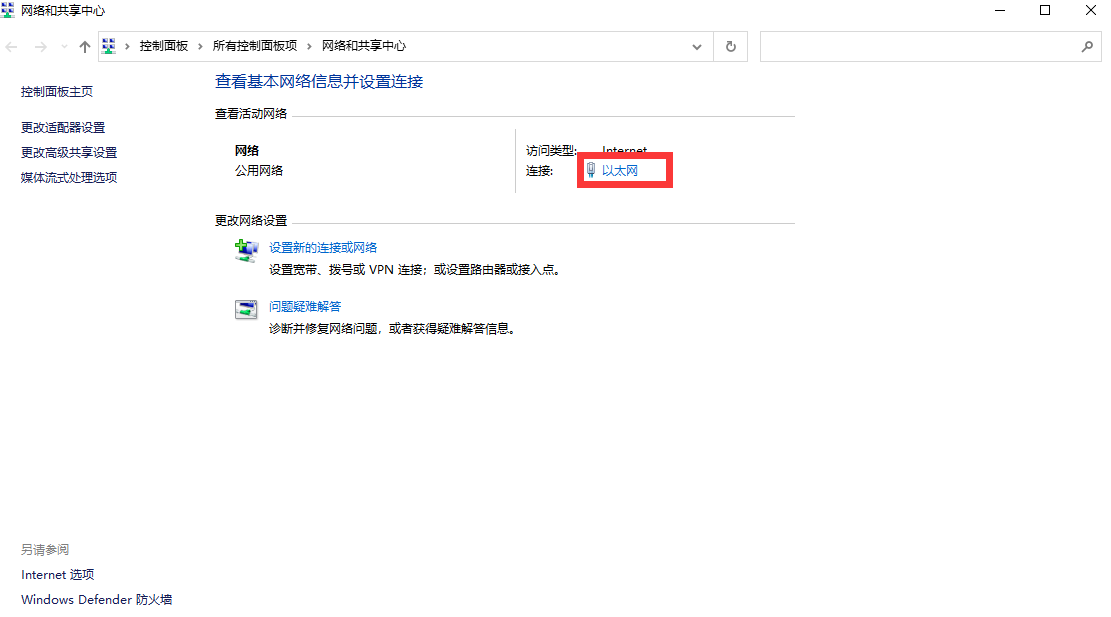Click the troubleshooting (问题疑难解答) icon
This screenshot has width=1111, height=617.
click(x=246, y=310)
